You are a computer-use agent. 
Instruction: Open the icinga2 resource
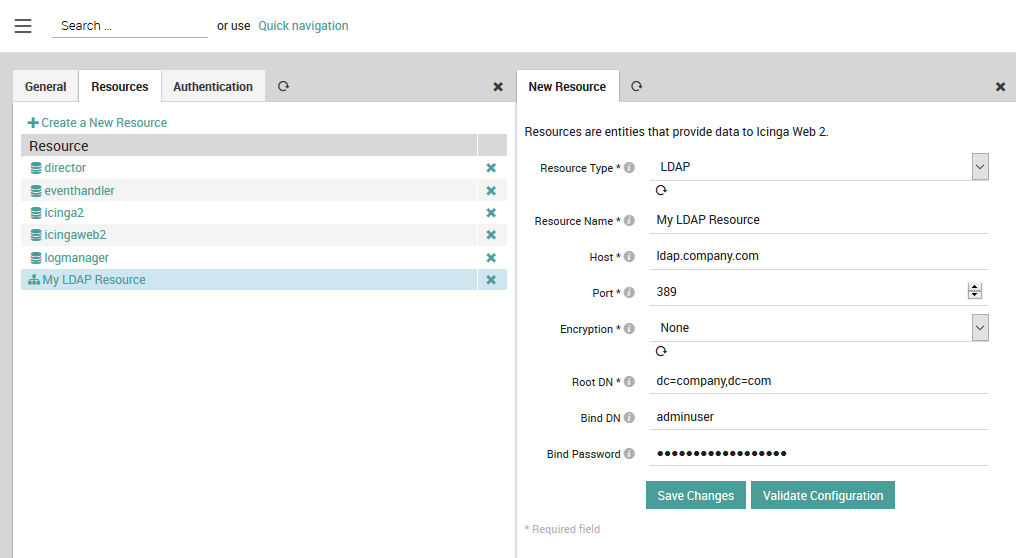64,213
